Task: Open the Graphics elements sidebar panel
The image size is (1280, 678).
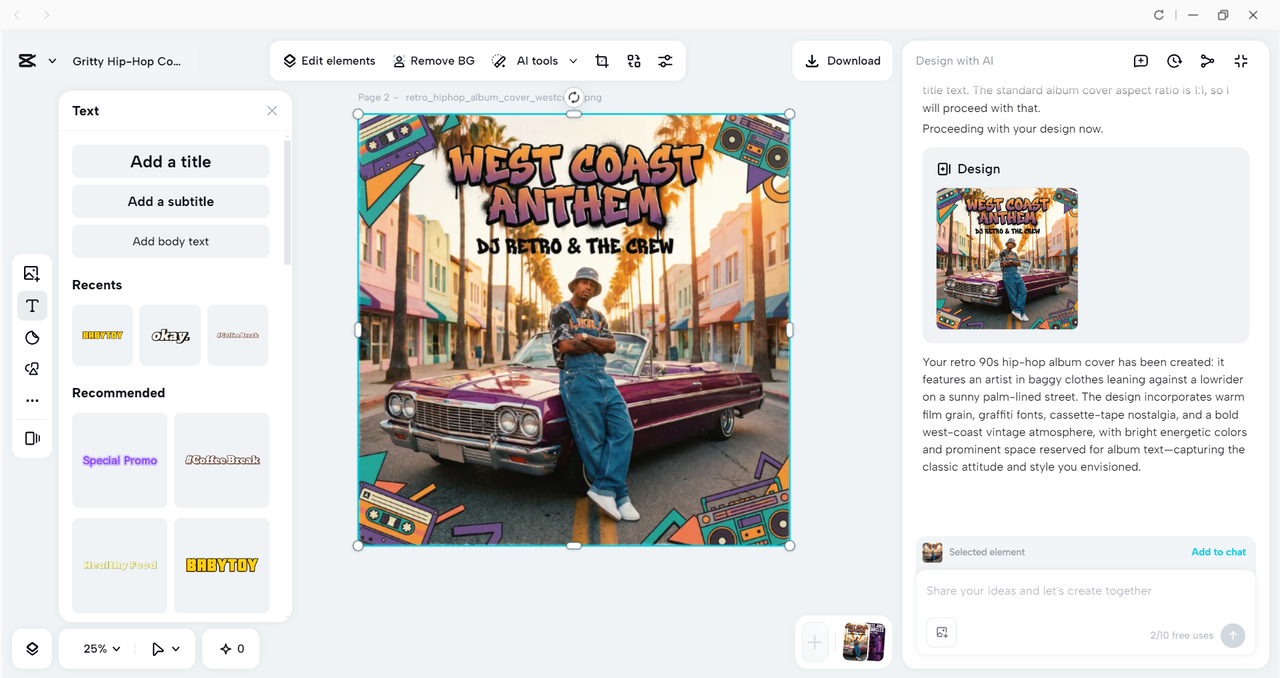Action: click(x=32, y=369)
